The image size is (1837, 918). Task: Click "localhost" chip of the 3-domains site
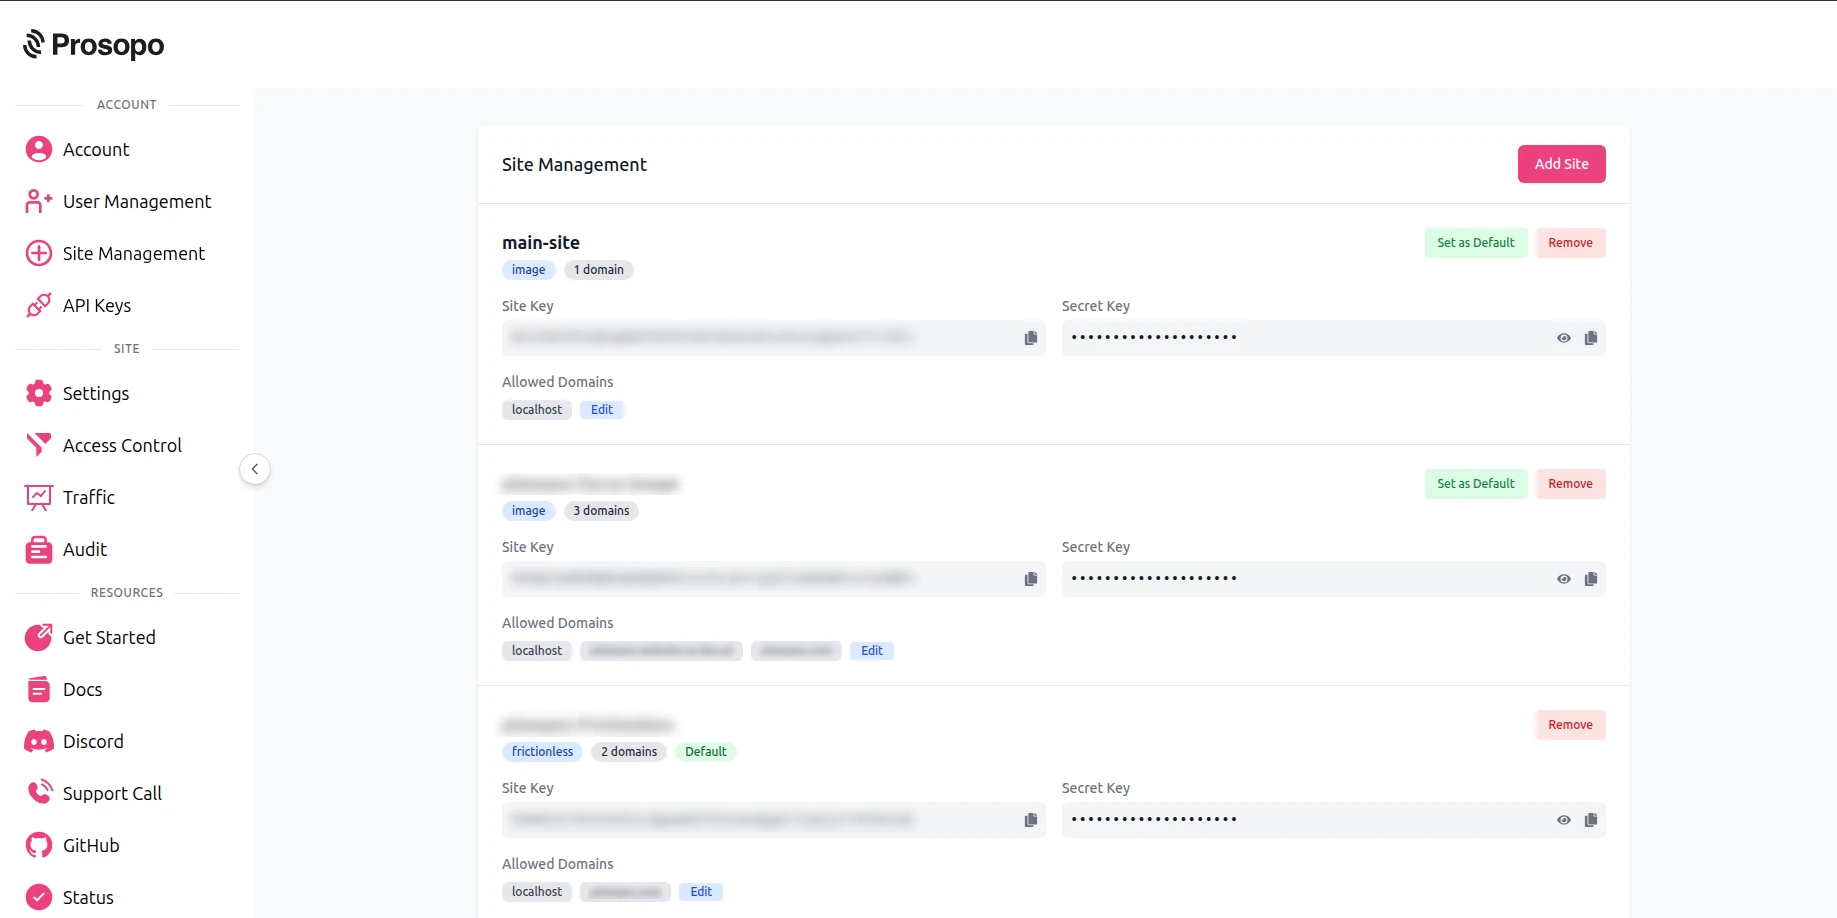click(x=537, y=651)
